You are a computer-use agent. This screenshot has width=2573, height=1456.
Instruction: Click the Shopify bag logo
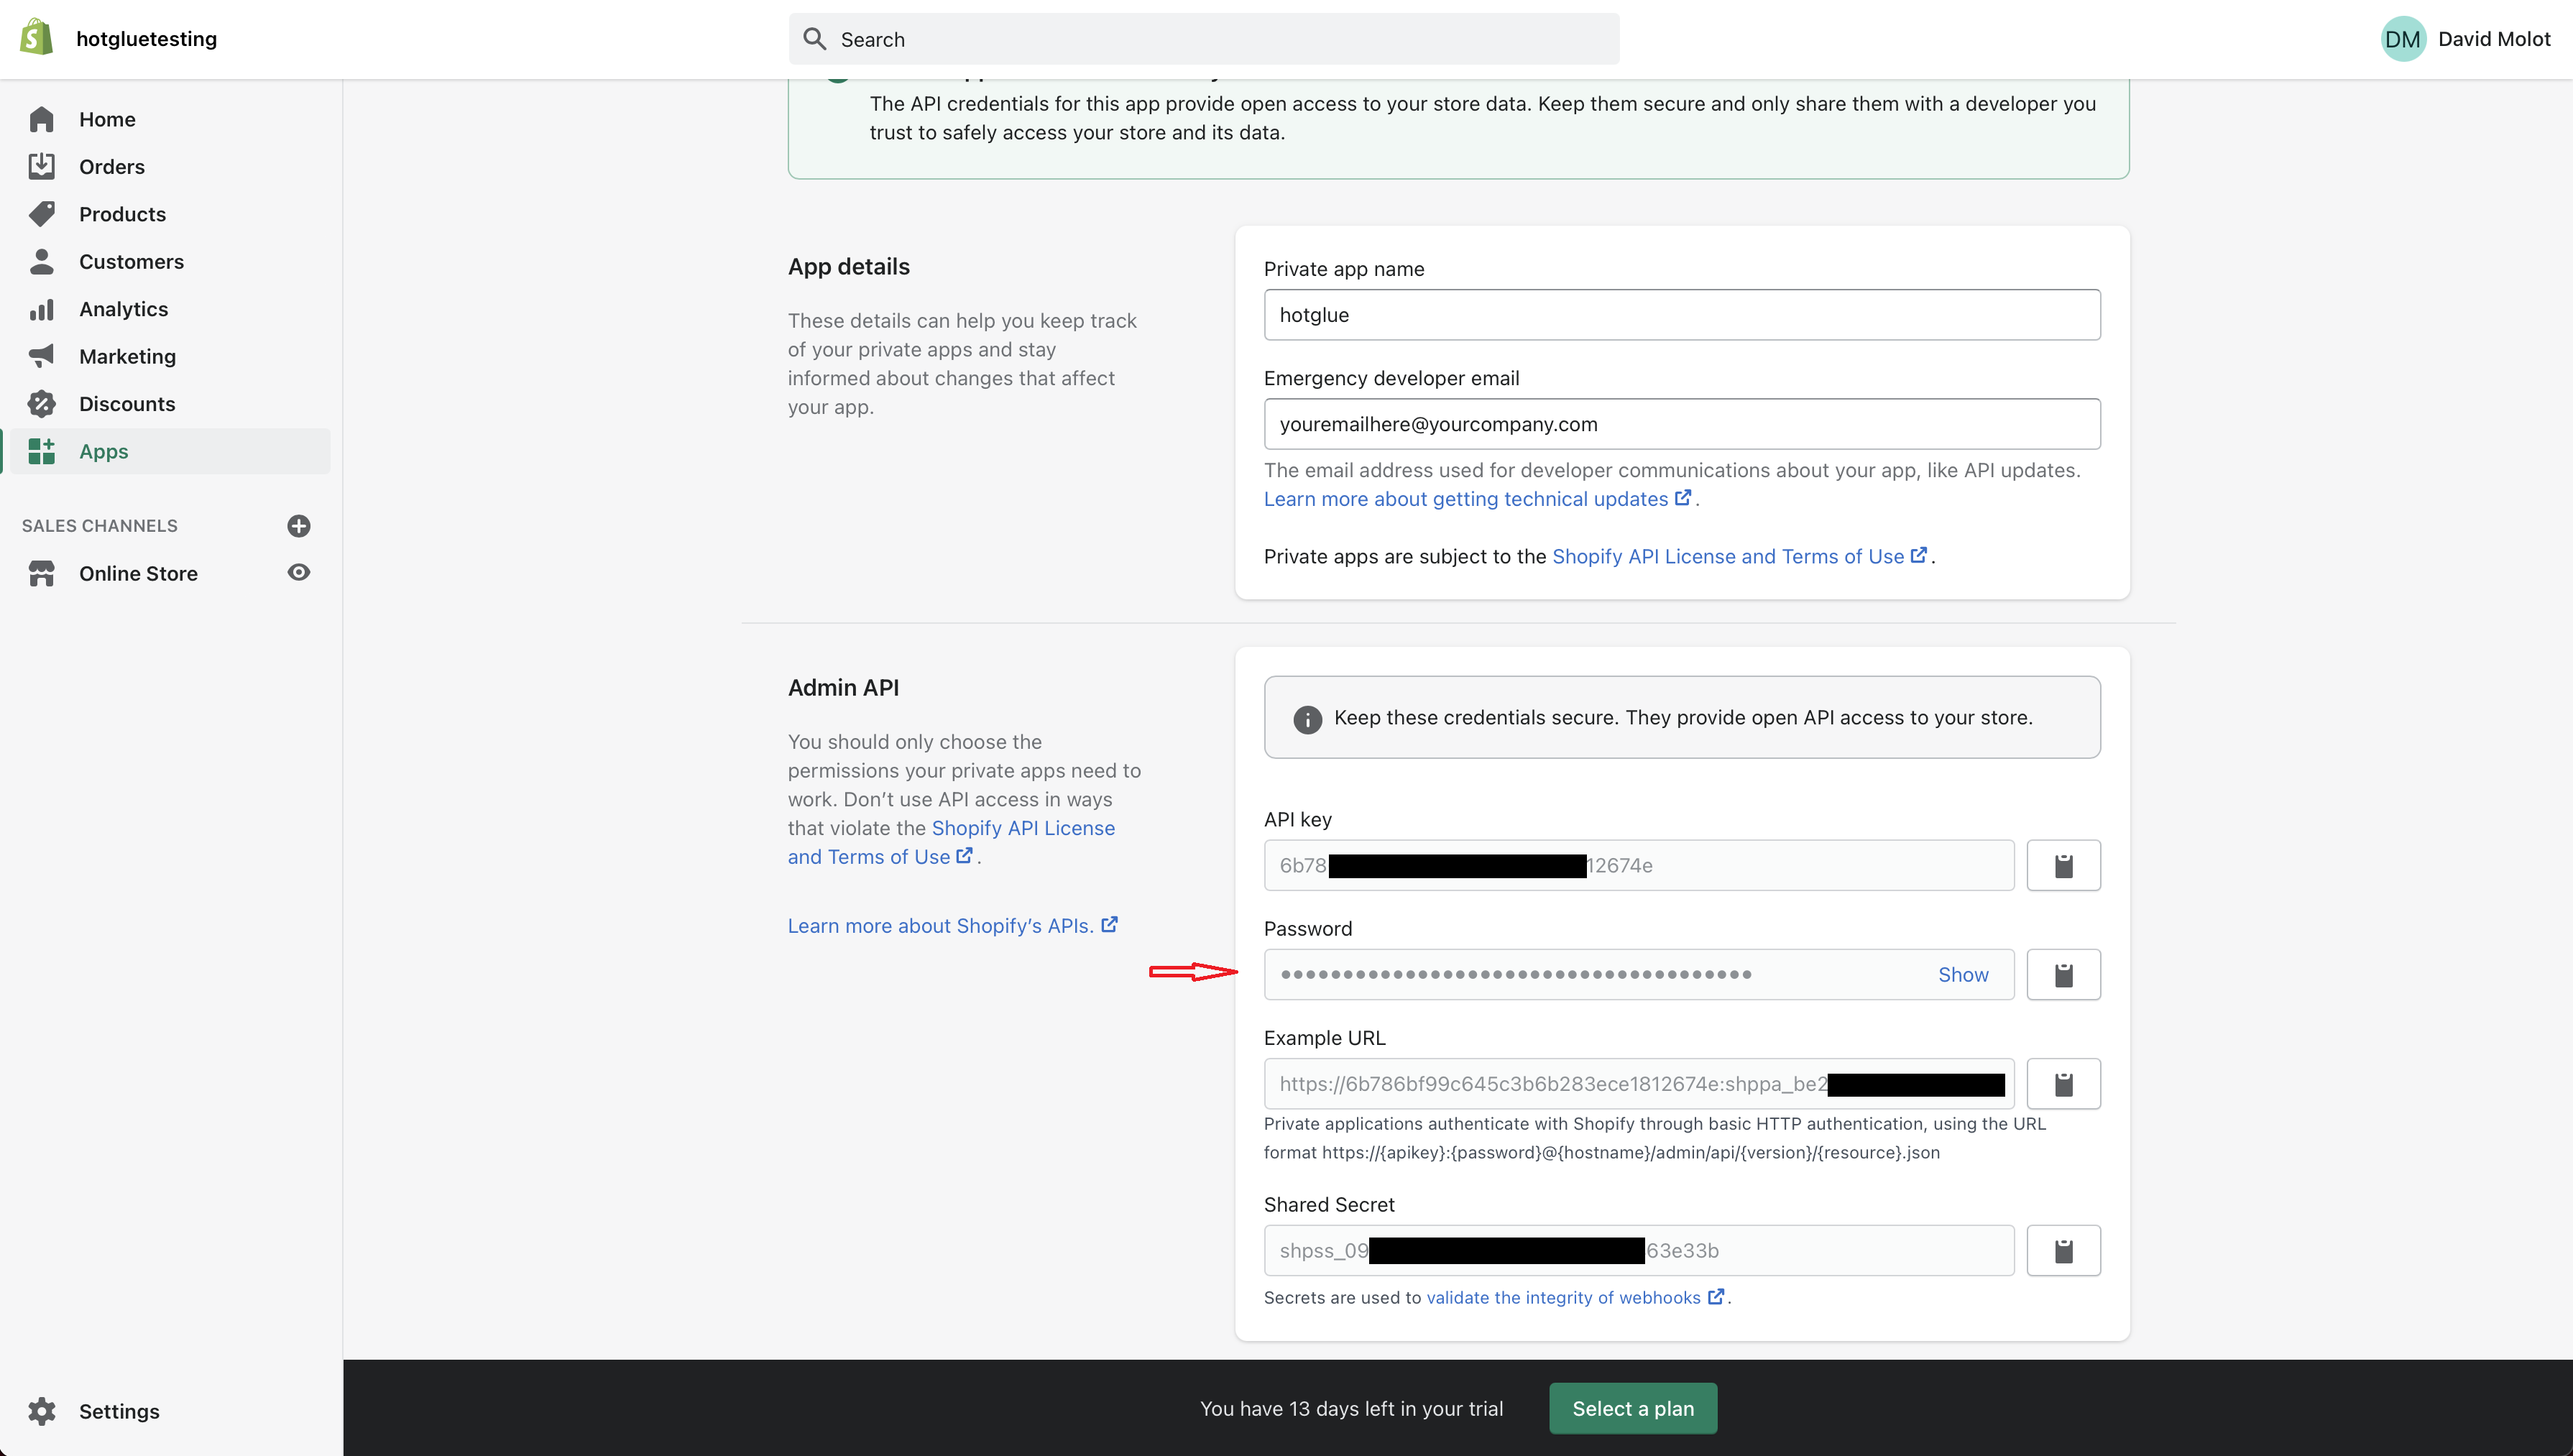37,38
